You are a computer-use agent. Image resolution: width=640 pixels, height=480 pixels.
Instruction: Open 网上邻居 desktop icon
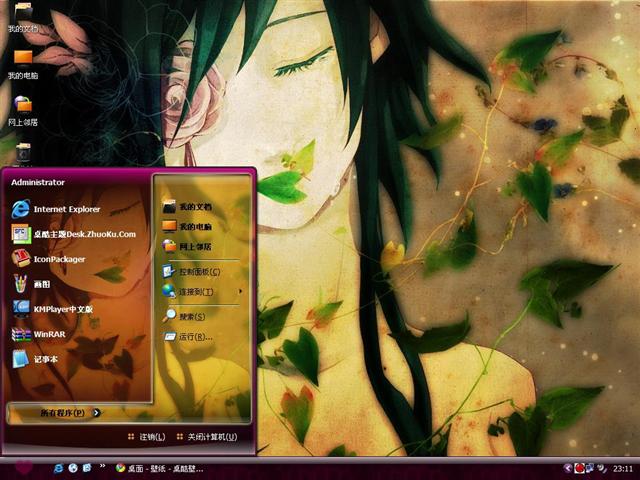click(23, 111)
